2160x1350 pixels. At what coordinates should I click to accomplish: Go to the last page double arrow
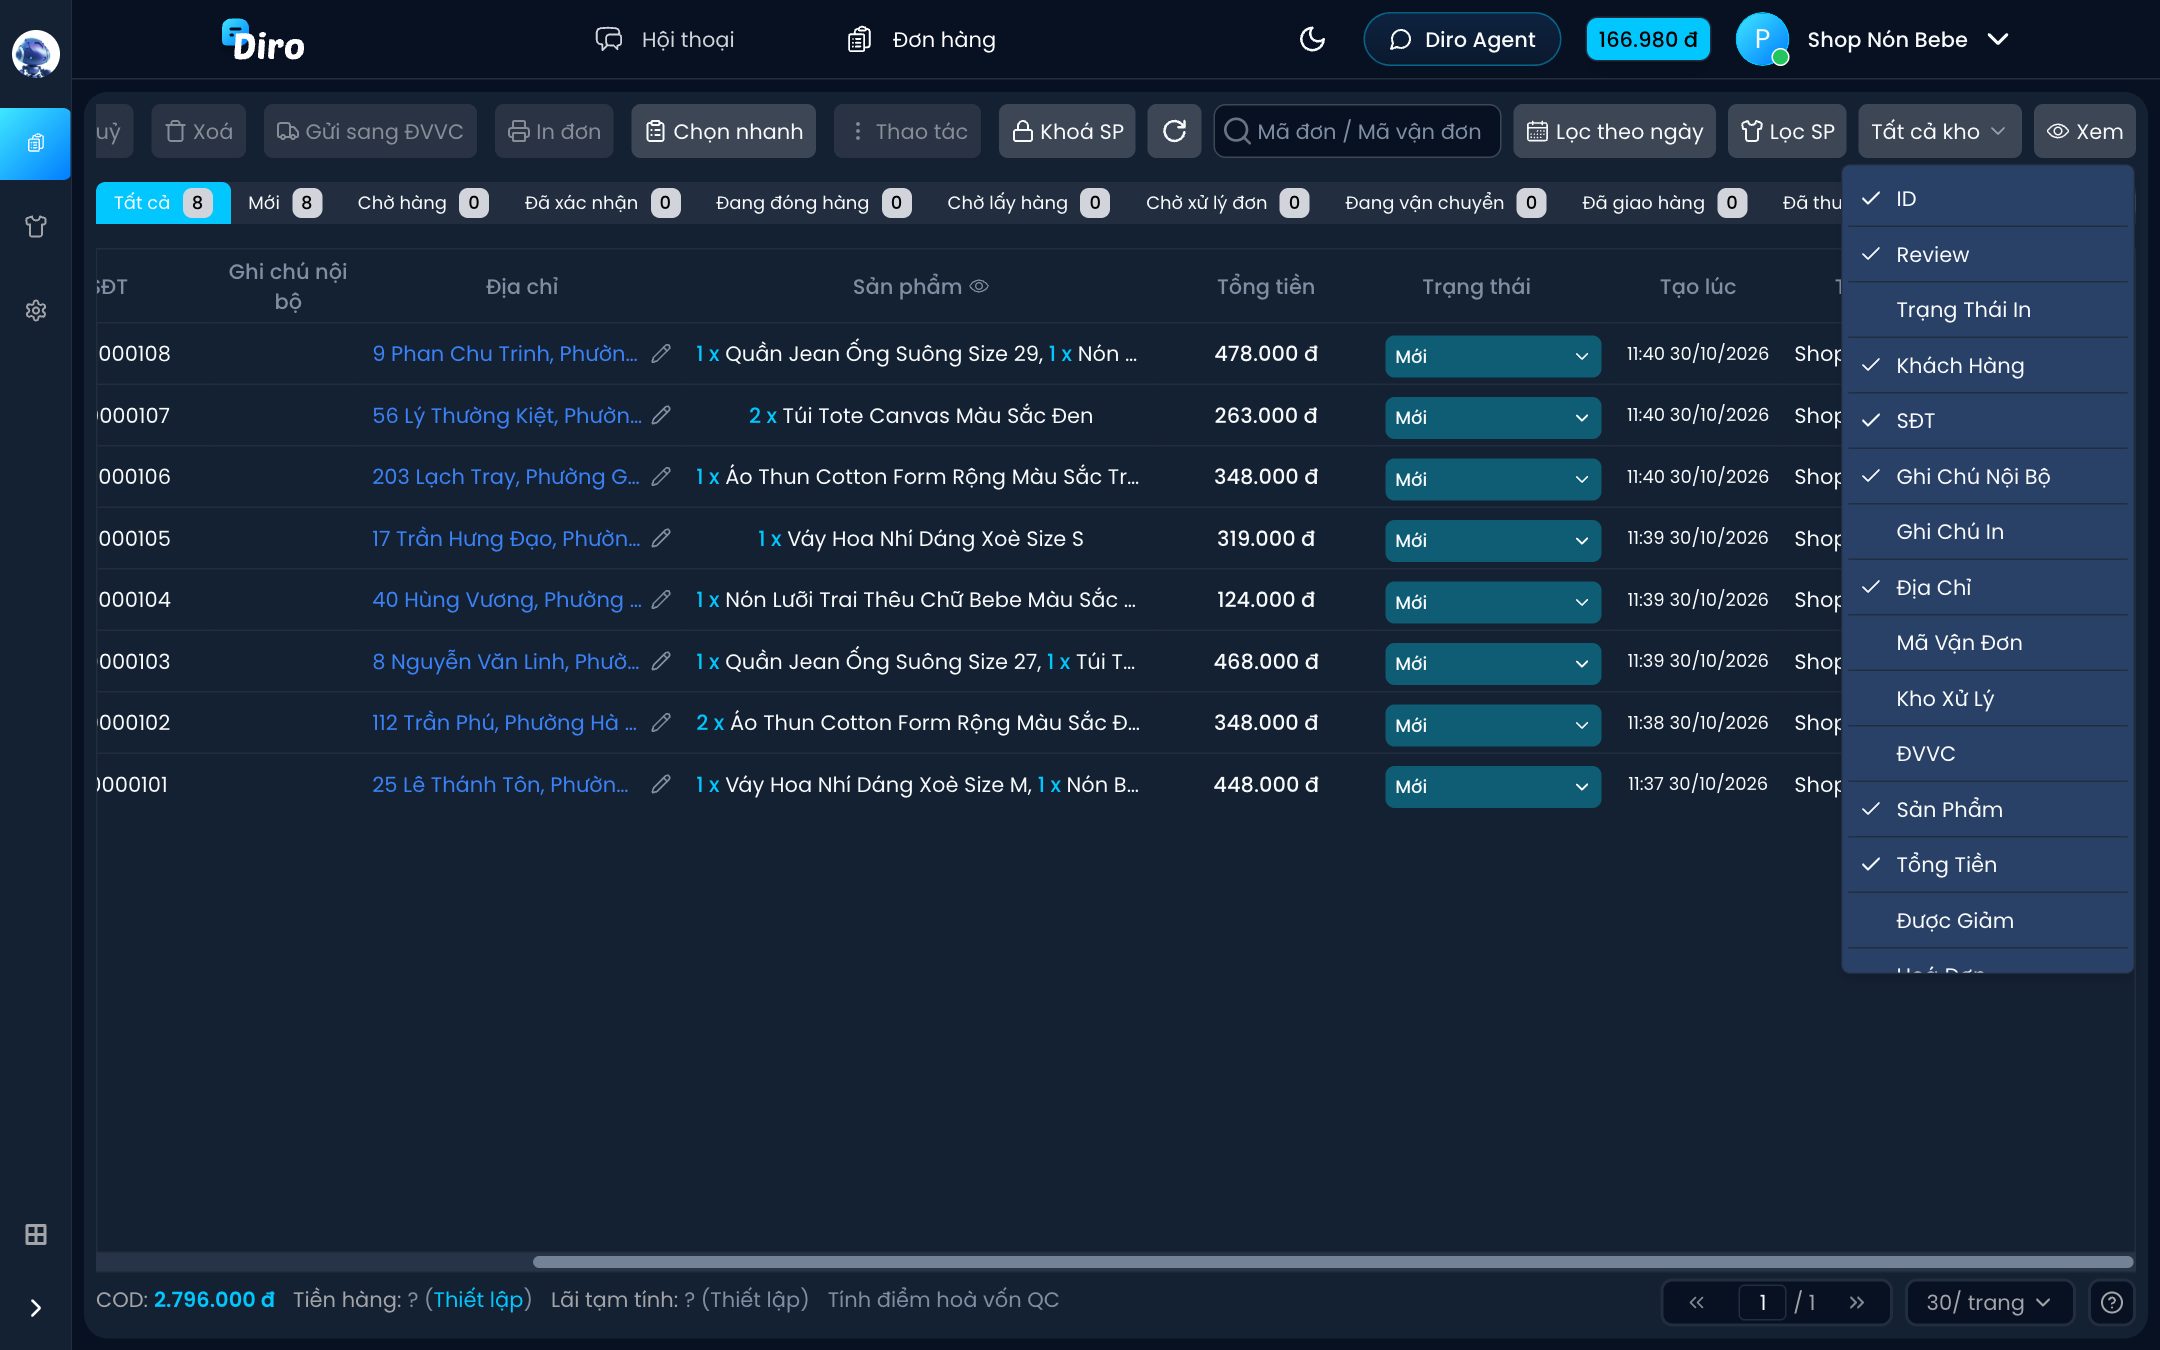pos(1856,1302)
